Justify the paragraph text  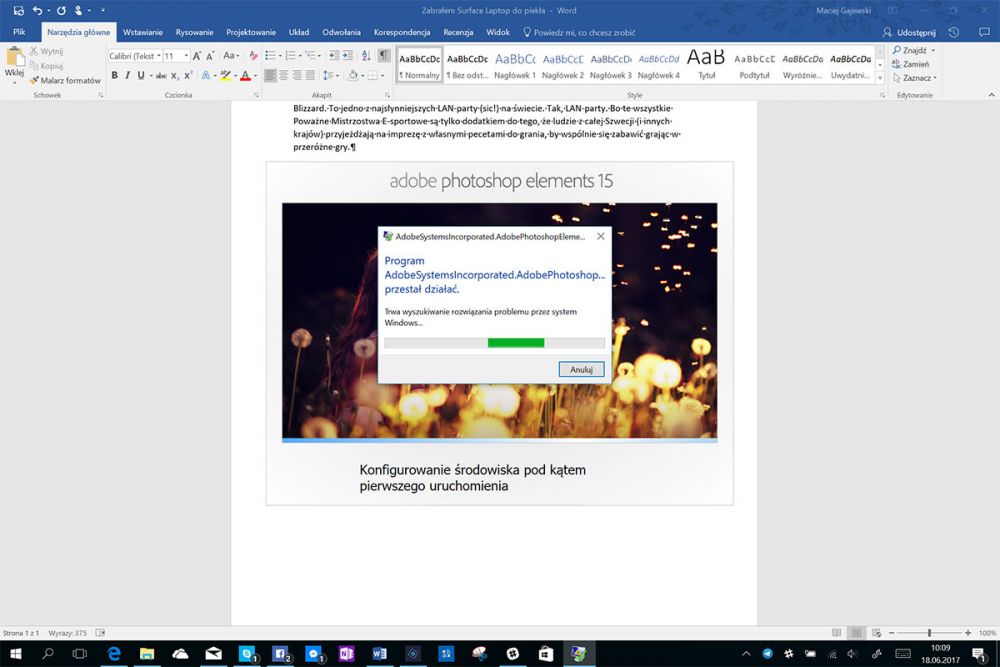pos(311,75)
